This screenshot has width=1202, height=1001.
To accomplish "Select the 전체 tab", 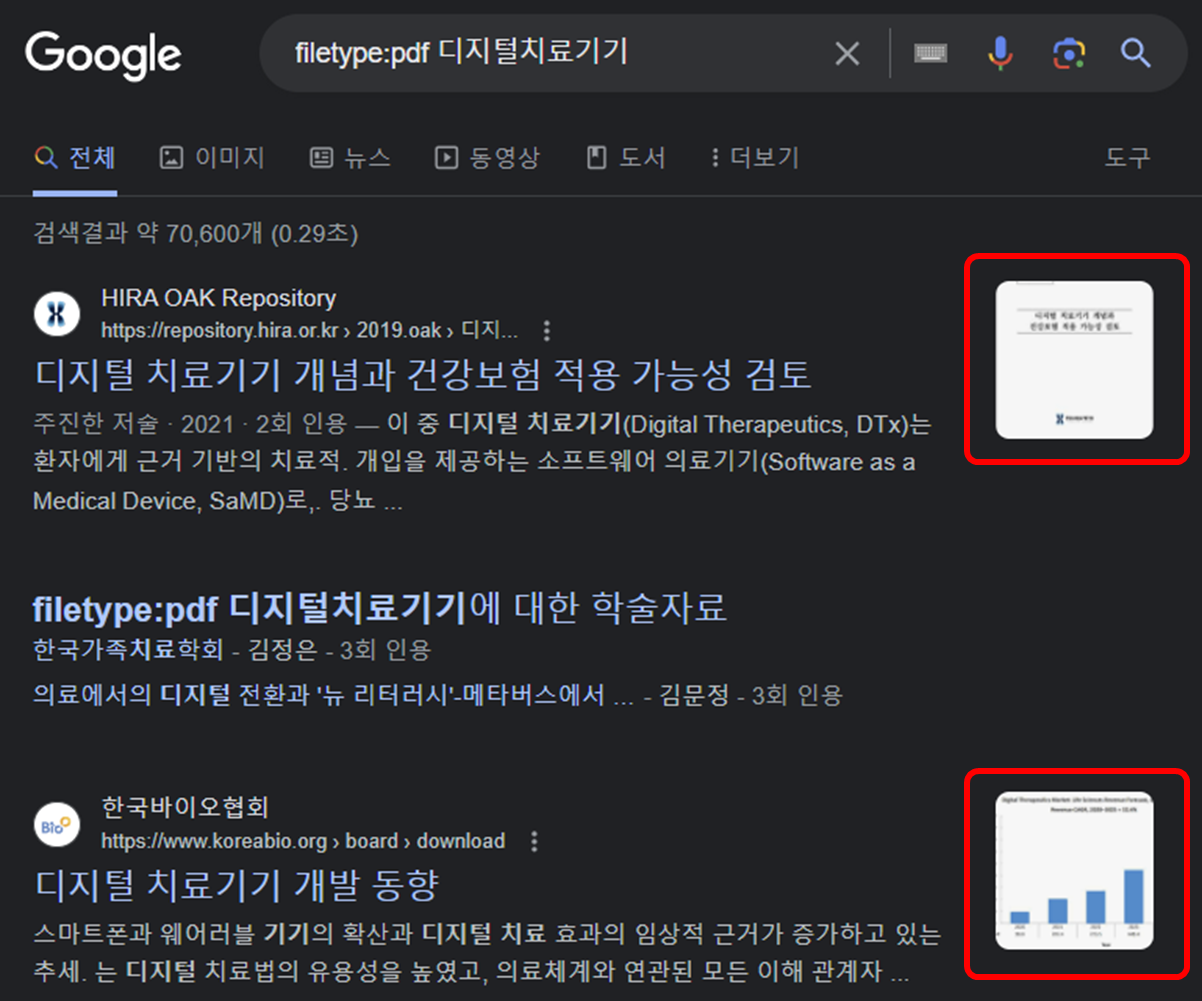I will point(75,158).
